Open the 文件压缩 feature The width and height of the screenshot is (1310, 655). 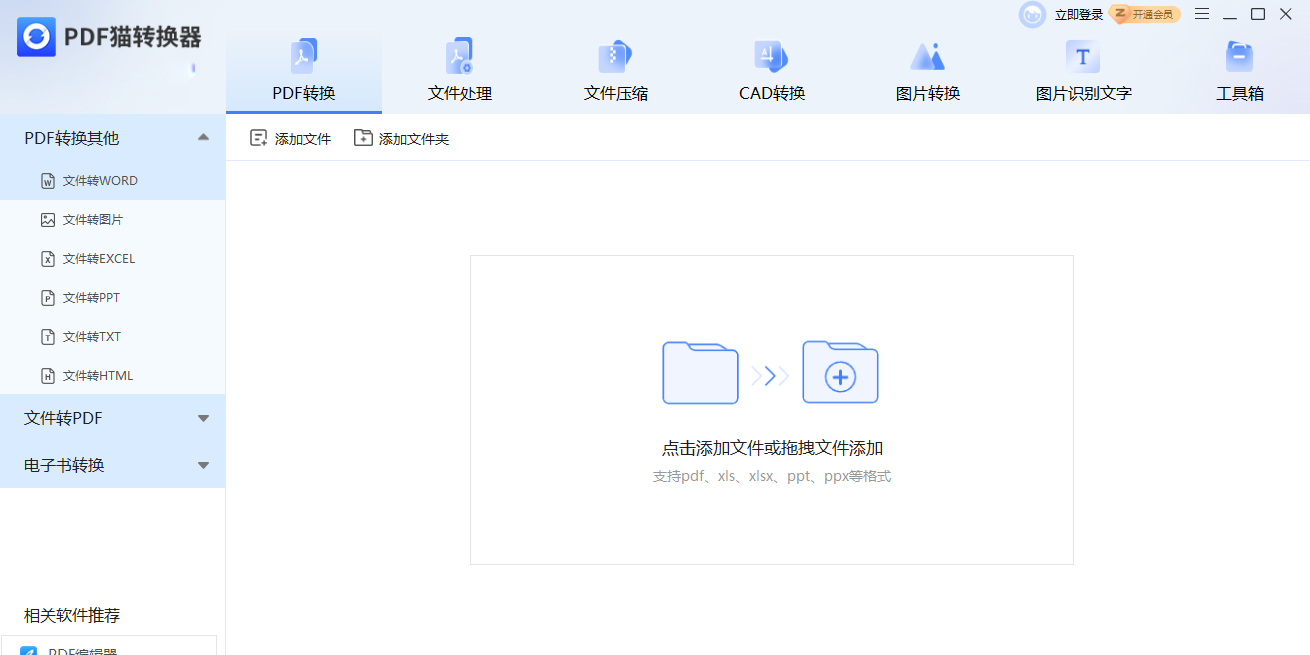[x=615, y=70]
